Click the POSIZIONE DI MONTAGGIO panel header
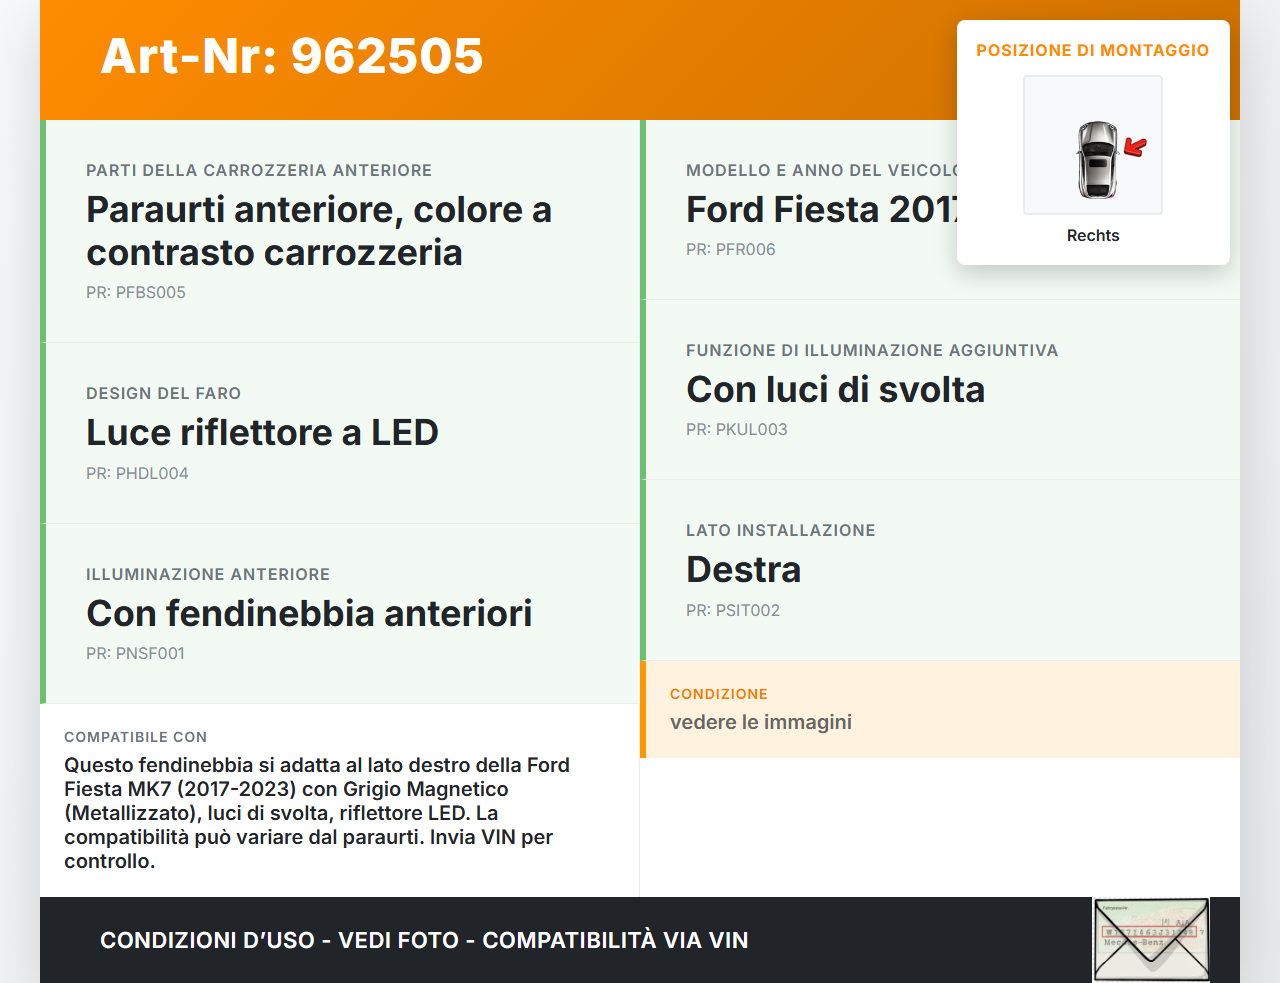This screenshot has width=1280, height=983. pos(1092,49)
